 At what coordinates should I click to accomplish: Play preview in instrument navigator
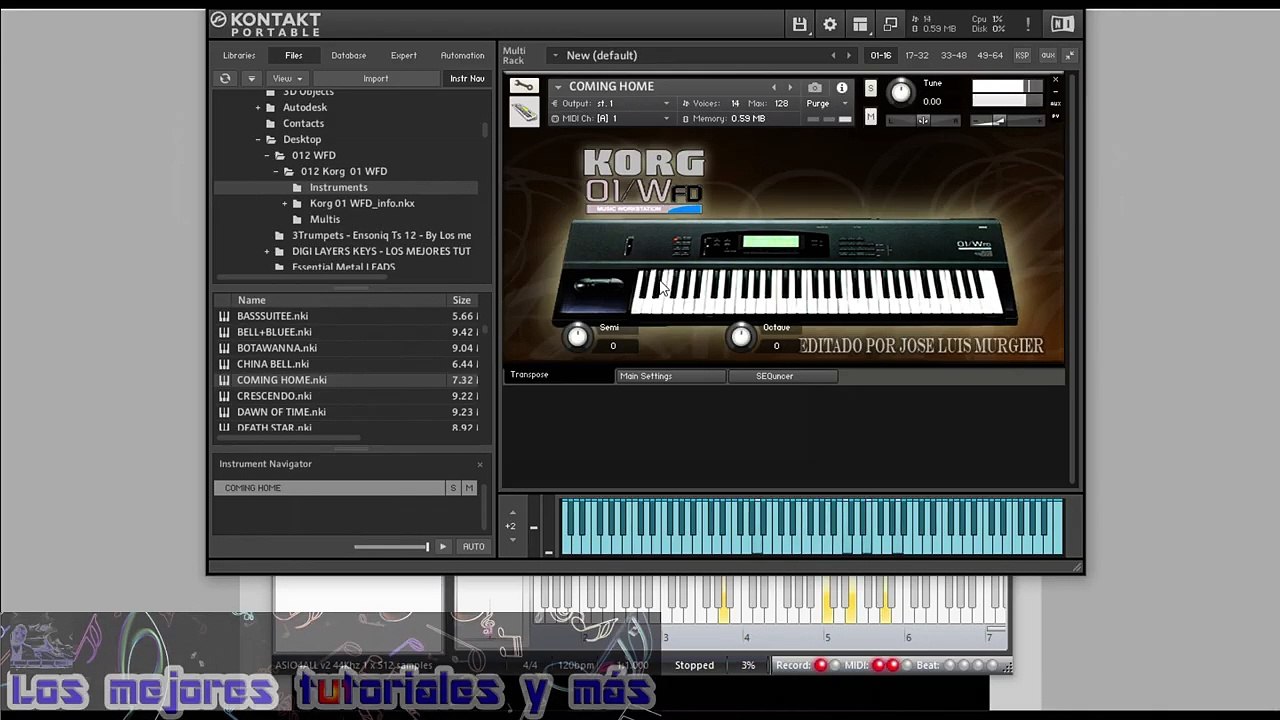coord(443,547)
